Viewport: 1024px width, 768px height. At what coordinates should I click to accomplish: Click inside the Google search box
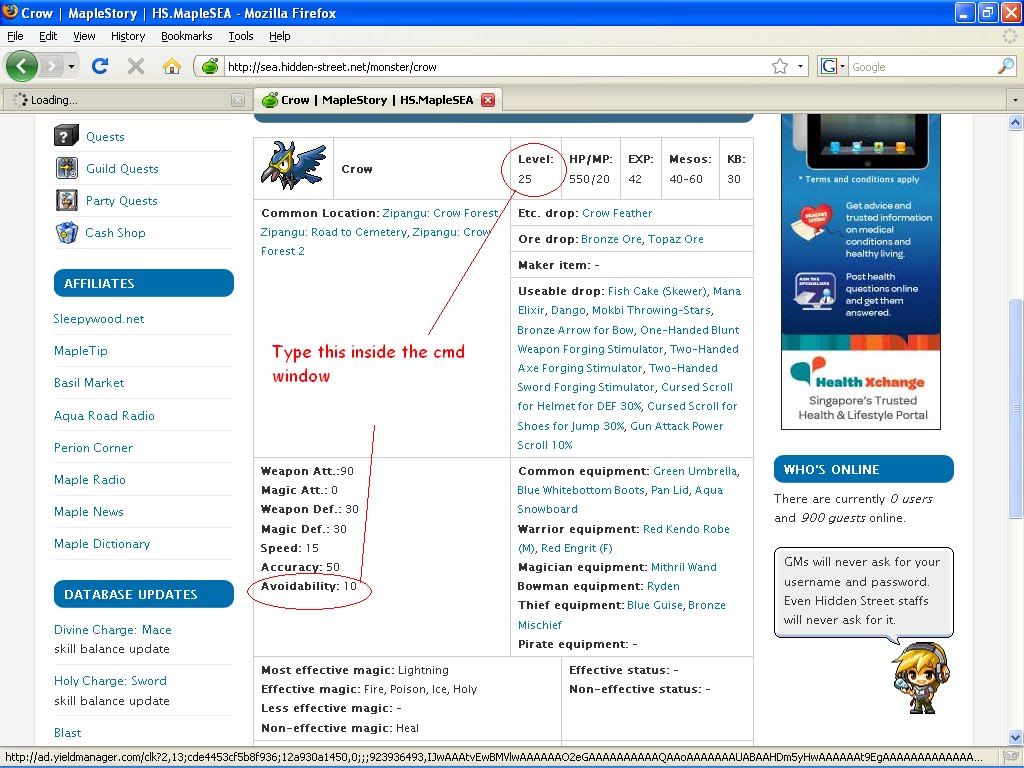click(x=922, y=66)
